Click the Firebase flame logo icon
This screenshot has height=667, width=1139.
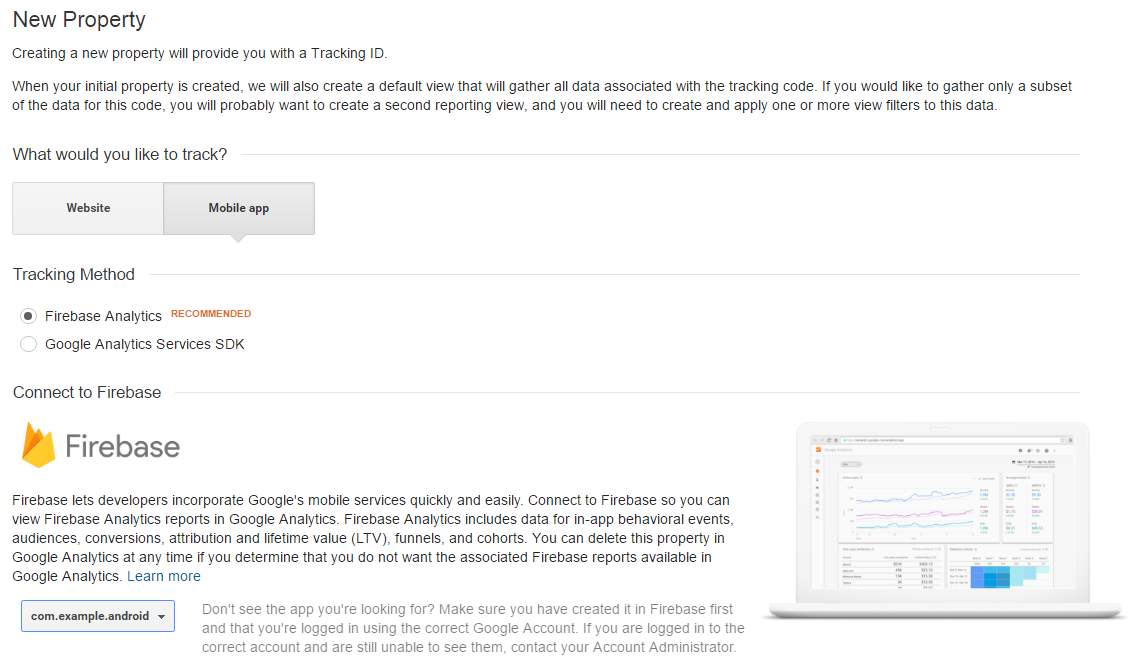[x=38, y=445]
